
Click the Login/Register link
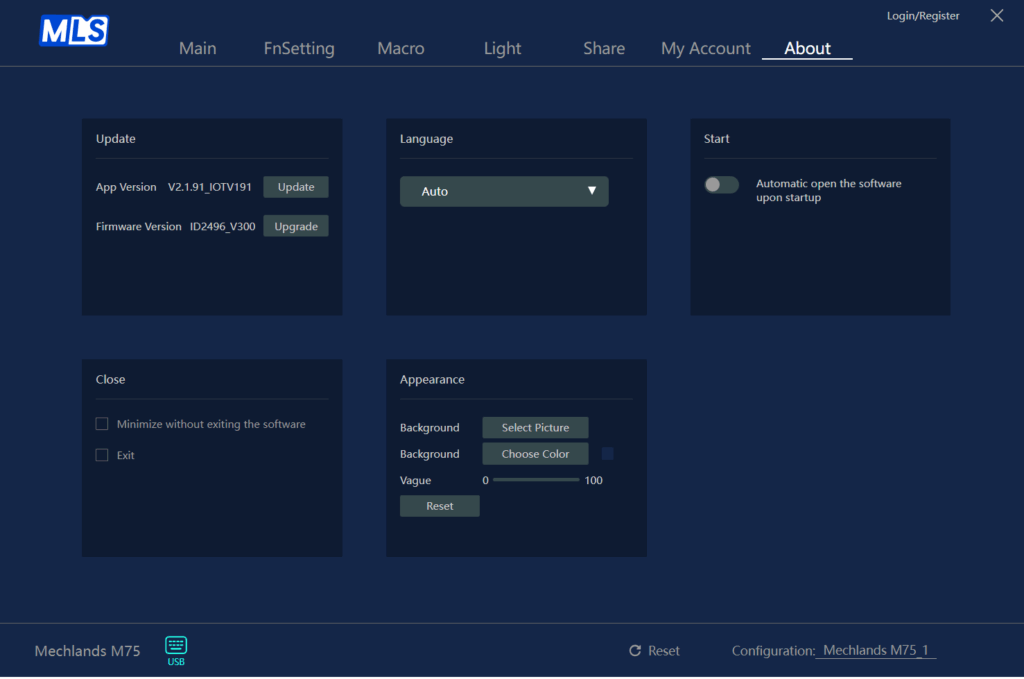pos(923,16)
